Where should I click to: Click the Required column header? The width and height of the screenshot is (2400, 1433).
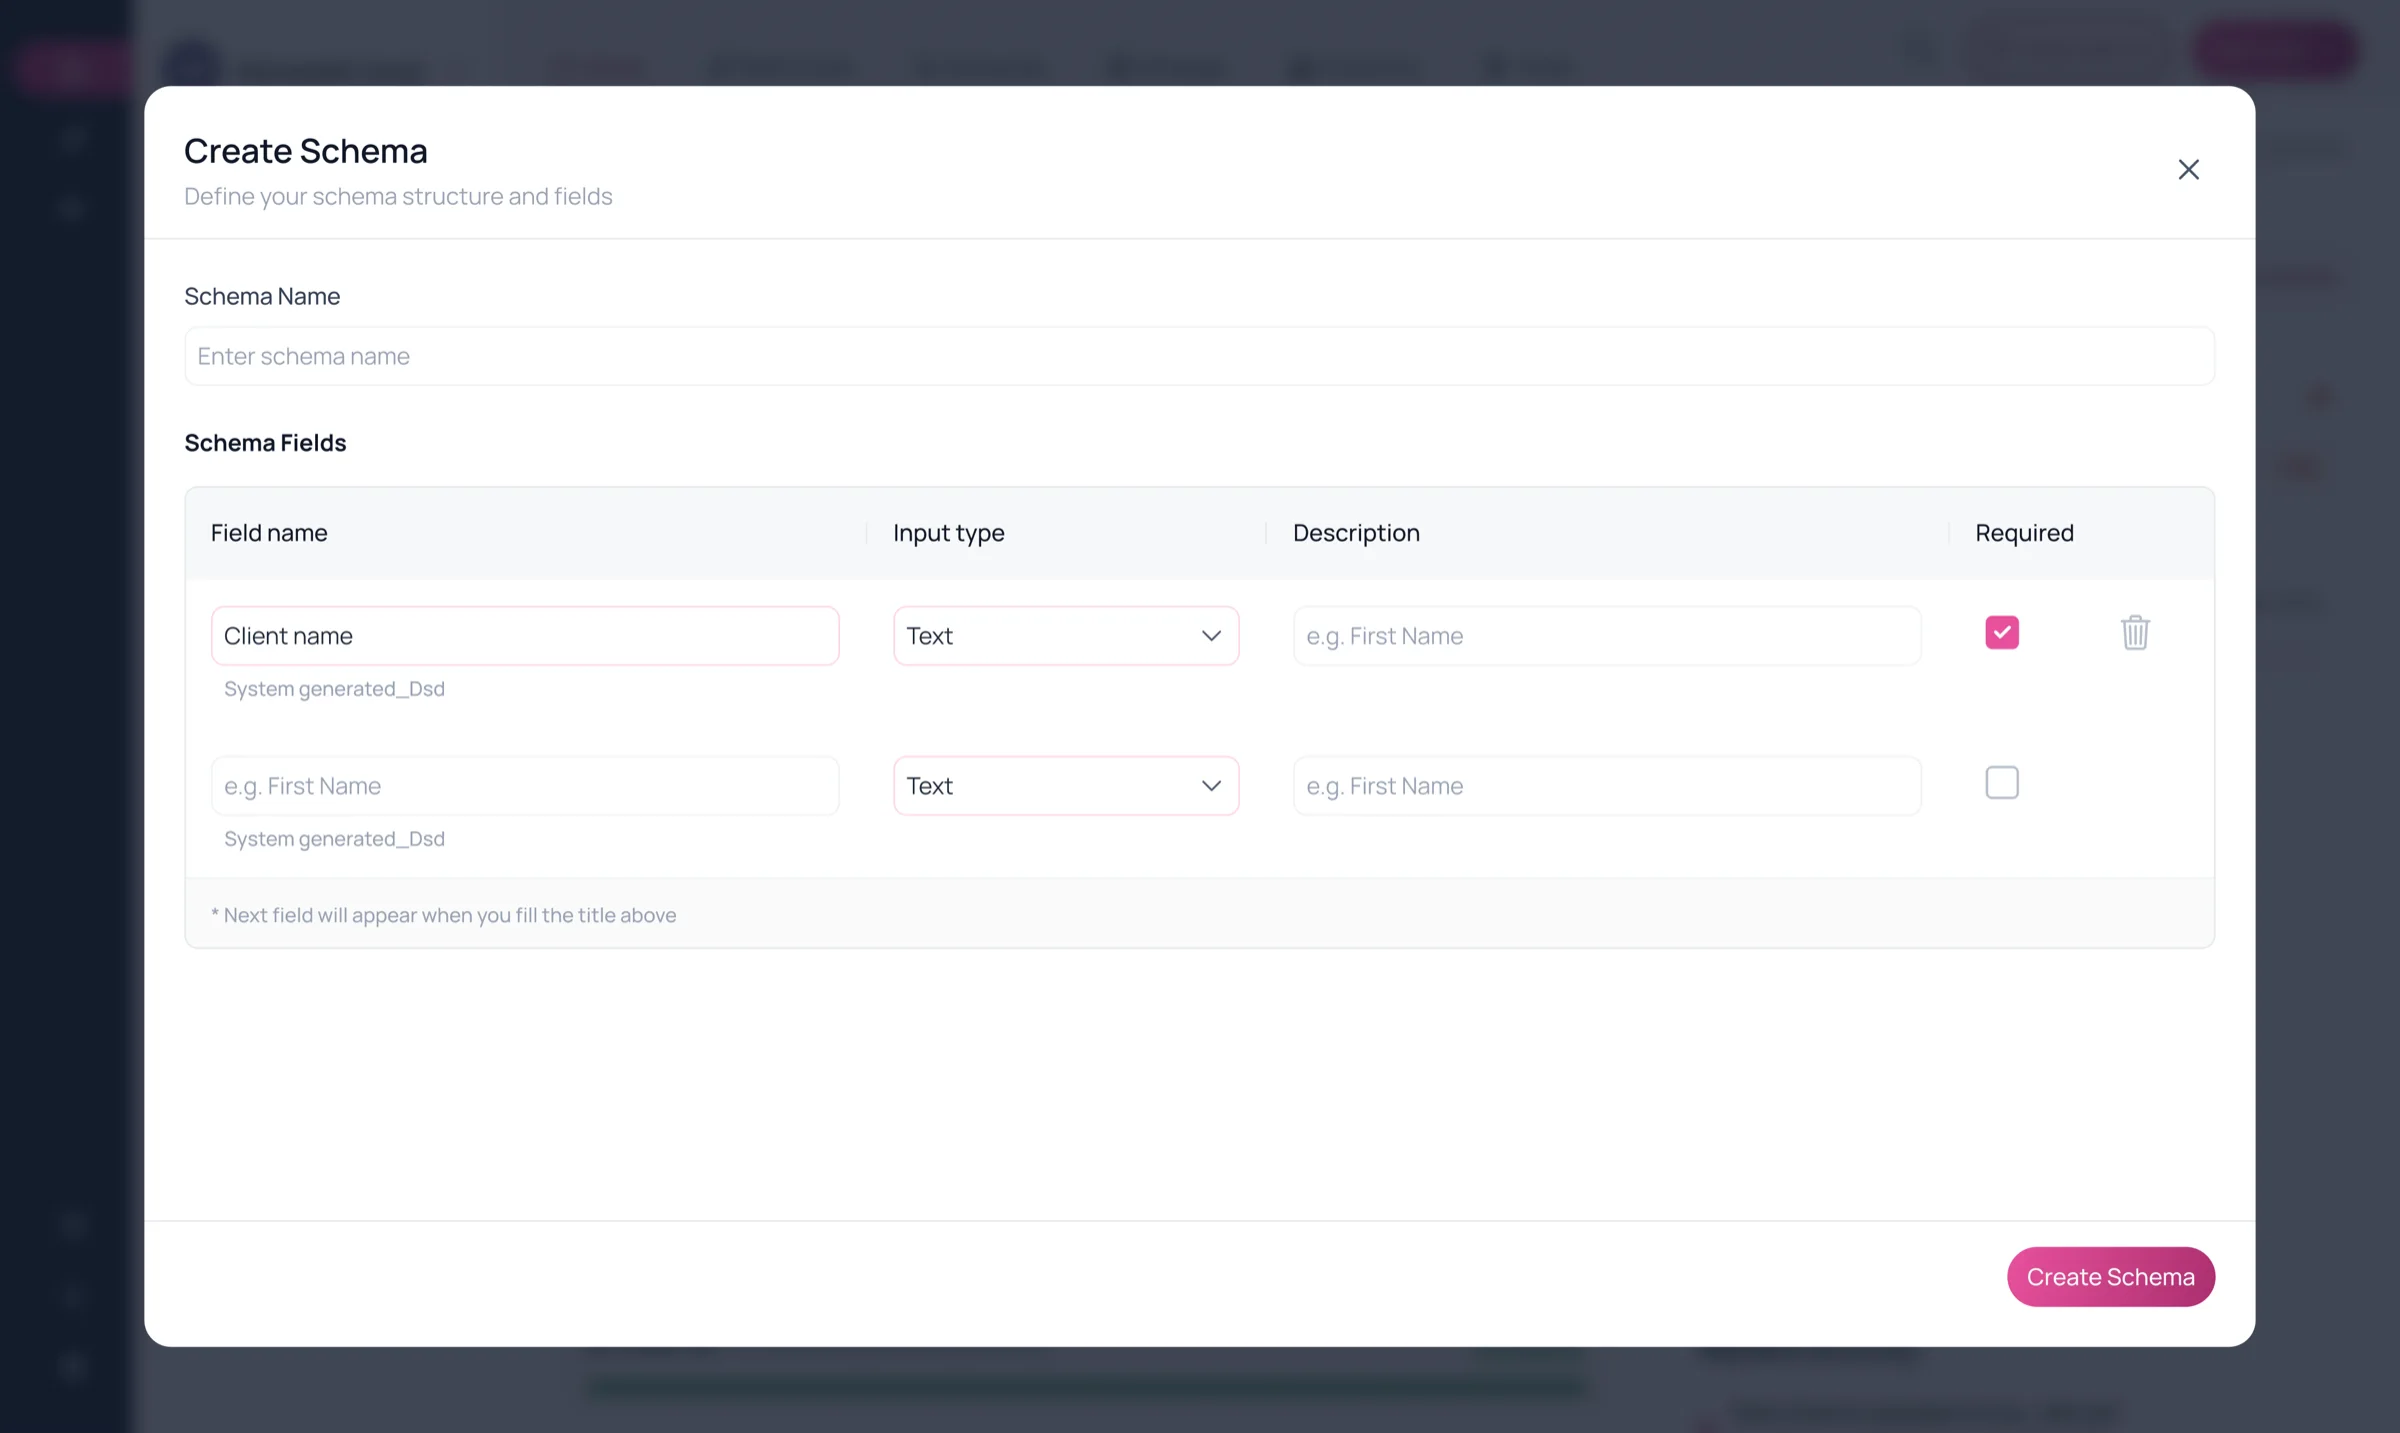coord(2024,533)
